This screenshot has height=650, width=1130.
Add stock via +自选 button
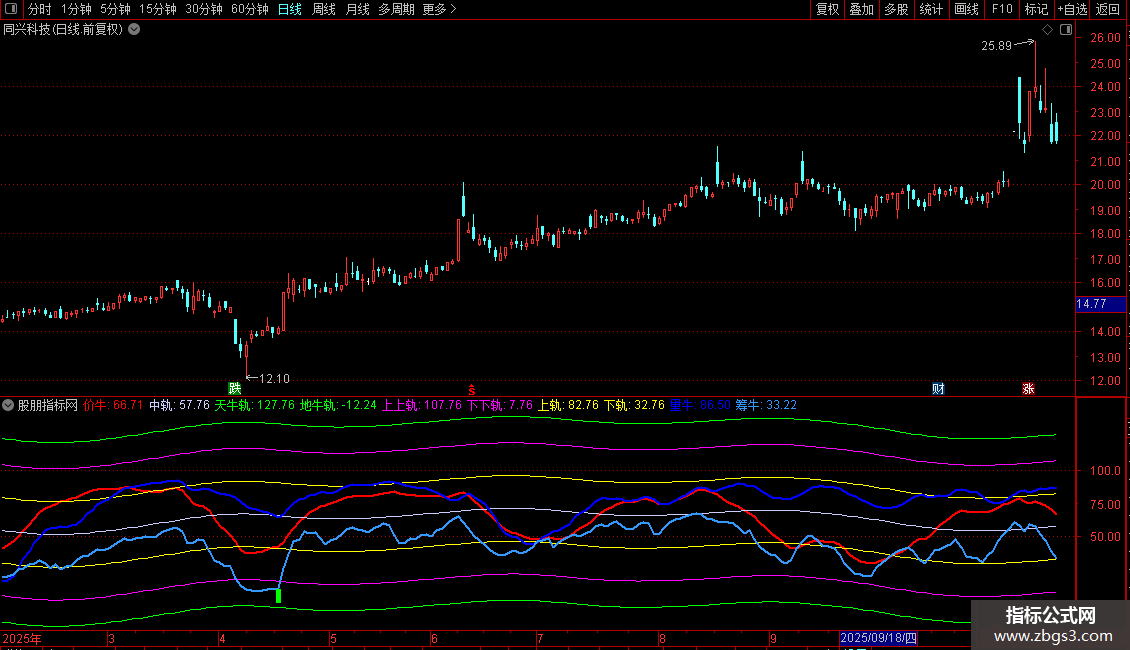(x=1070, y=9)
